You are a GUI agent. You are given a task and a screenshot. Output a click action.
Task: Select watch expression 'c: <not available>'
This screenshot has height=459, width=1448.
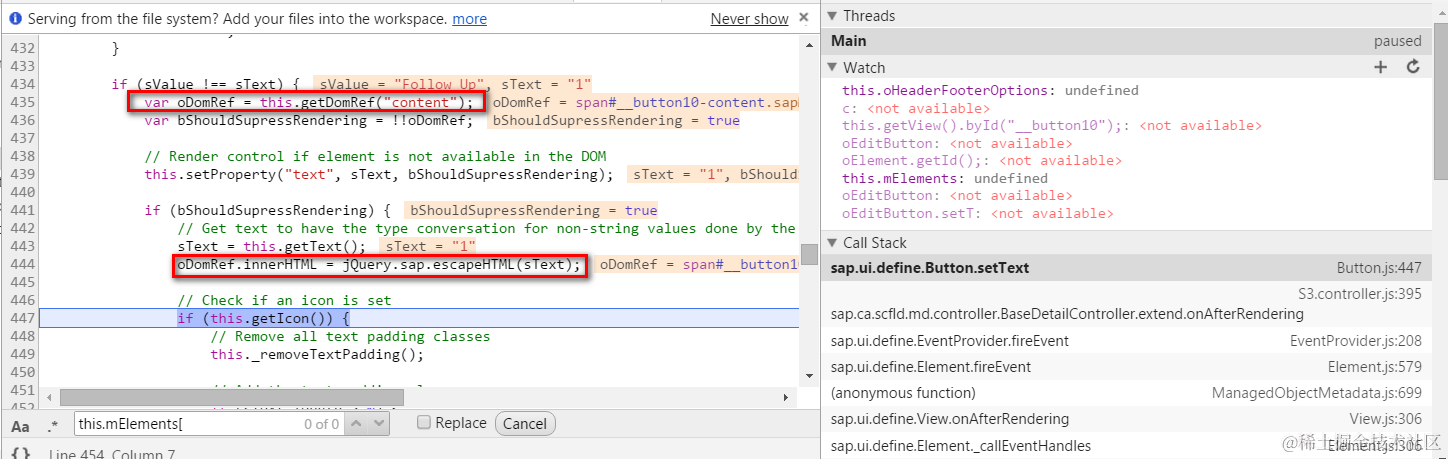(916, 108)
